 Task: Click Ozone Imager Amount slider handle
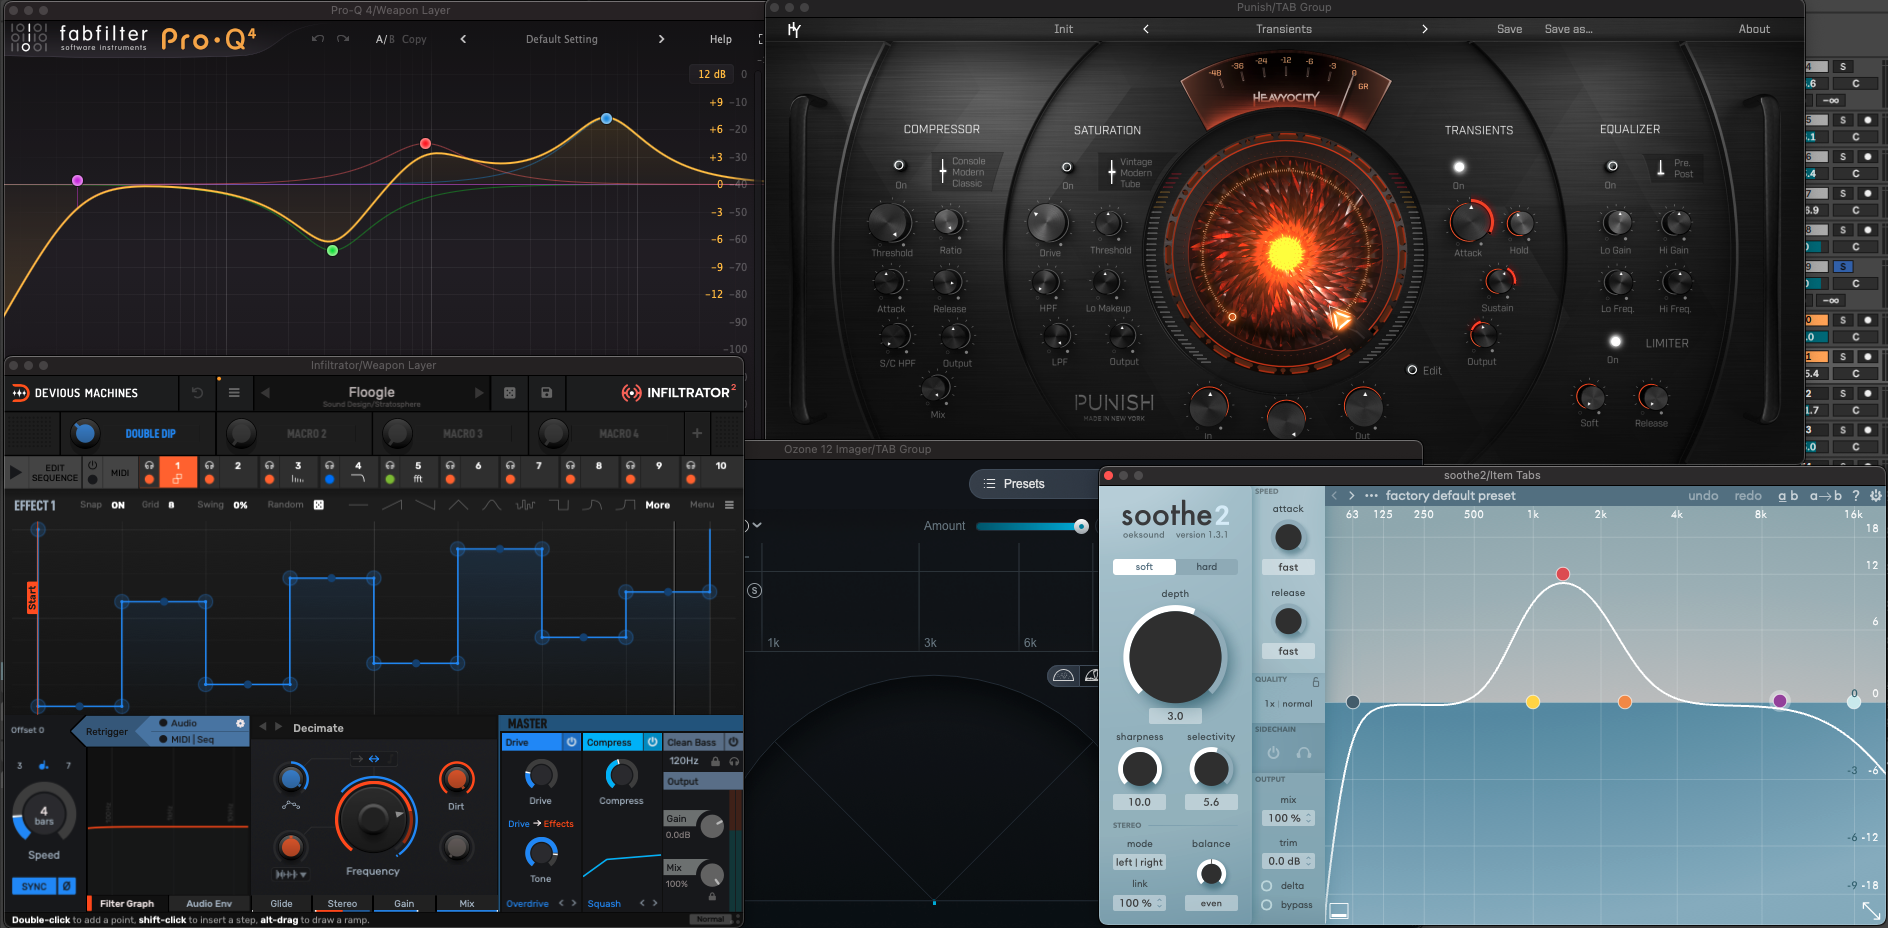click(1081, 526)
